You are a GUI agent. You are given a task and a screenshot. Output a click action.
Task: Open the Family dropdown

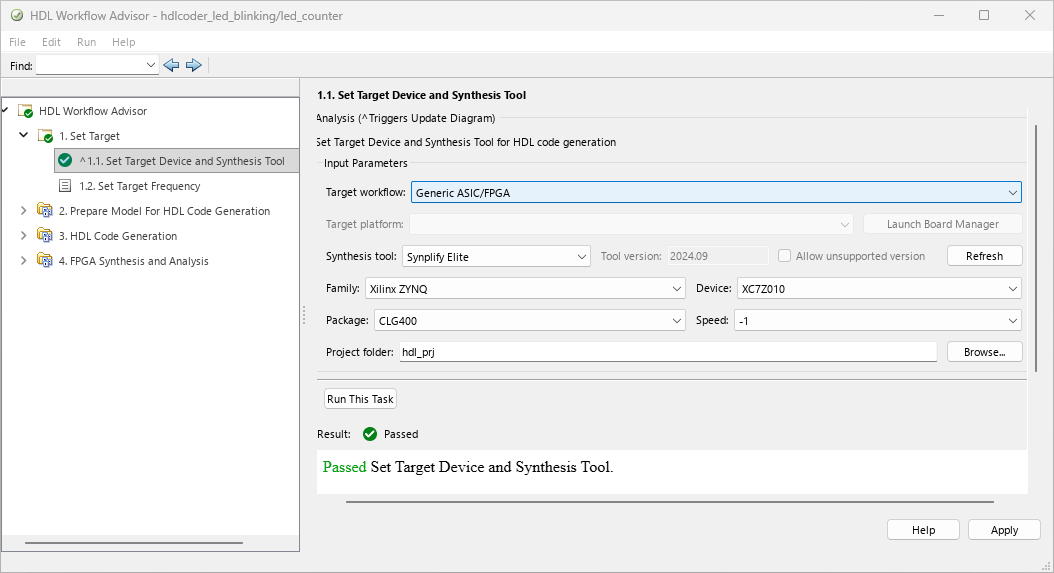(677, 289)
